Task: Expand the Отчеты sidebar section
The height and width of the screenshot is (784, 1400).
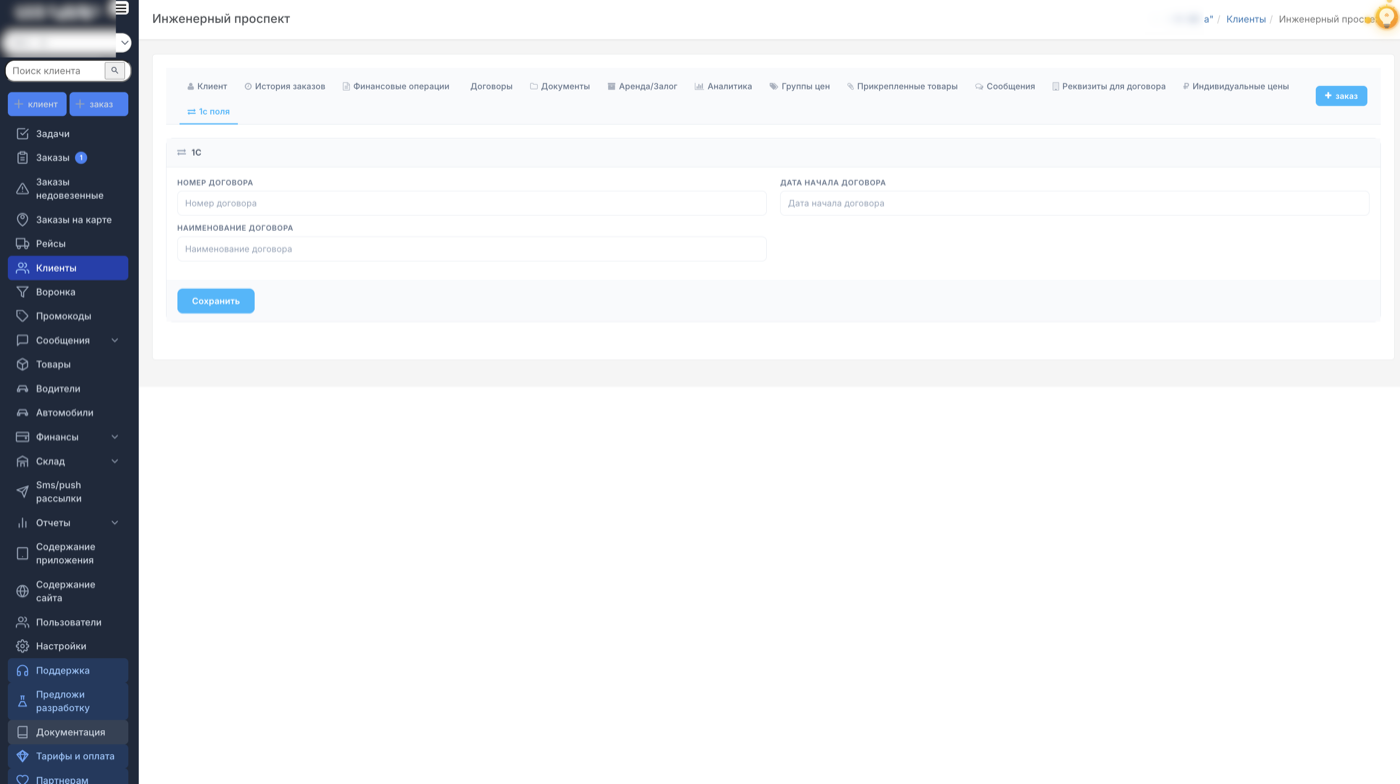Action: coord(114,523)
